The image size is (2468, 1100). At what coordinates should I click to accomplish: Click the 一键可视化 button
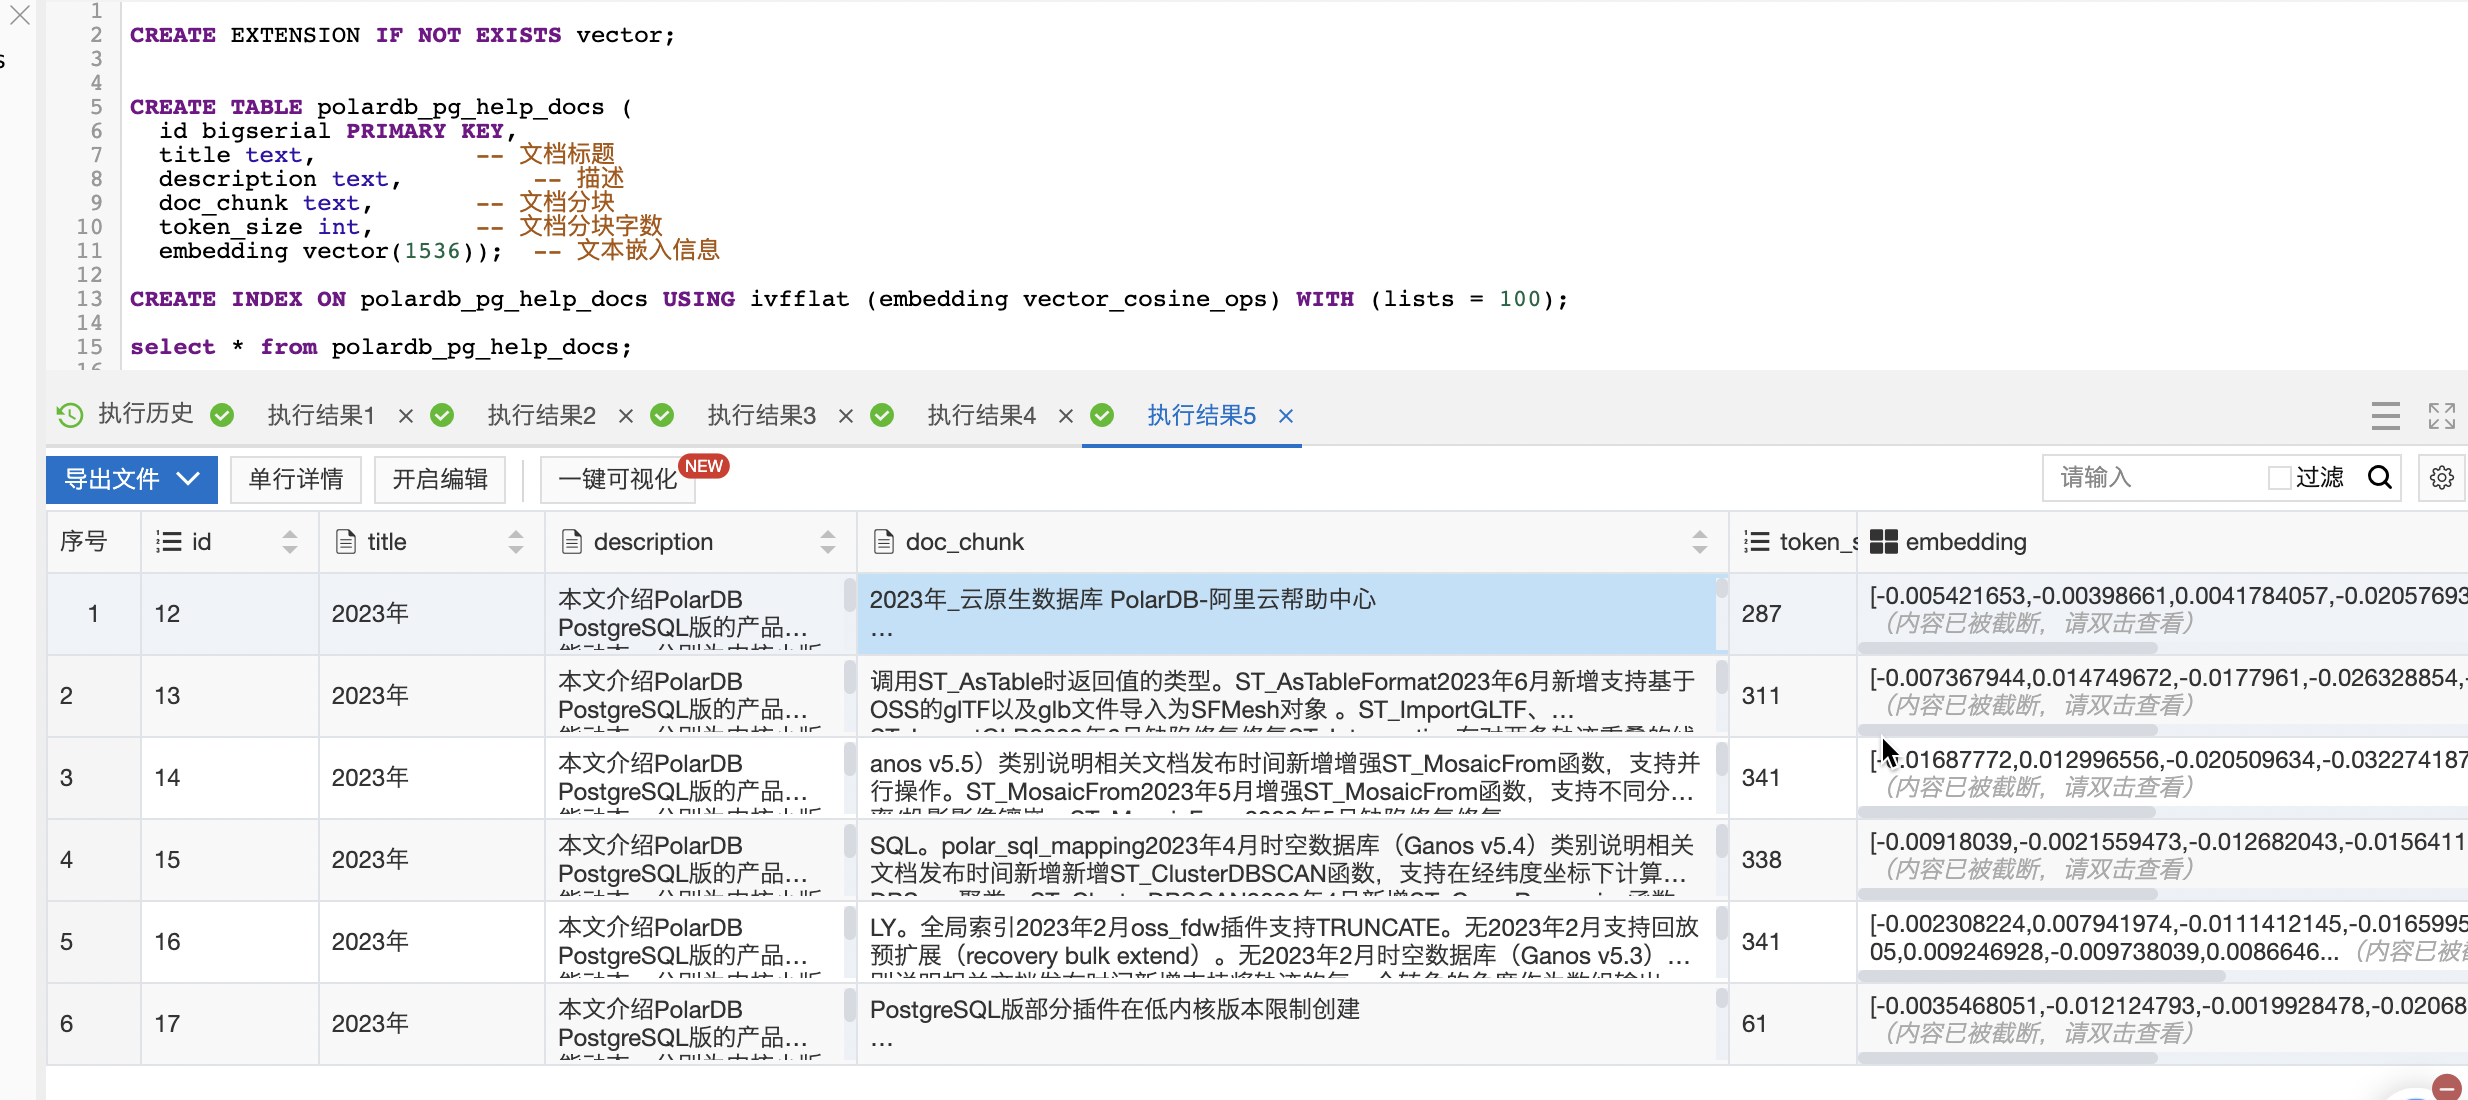pyautogui.click(x=617, y=479)
